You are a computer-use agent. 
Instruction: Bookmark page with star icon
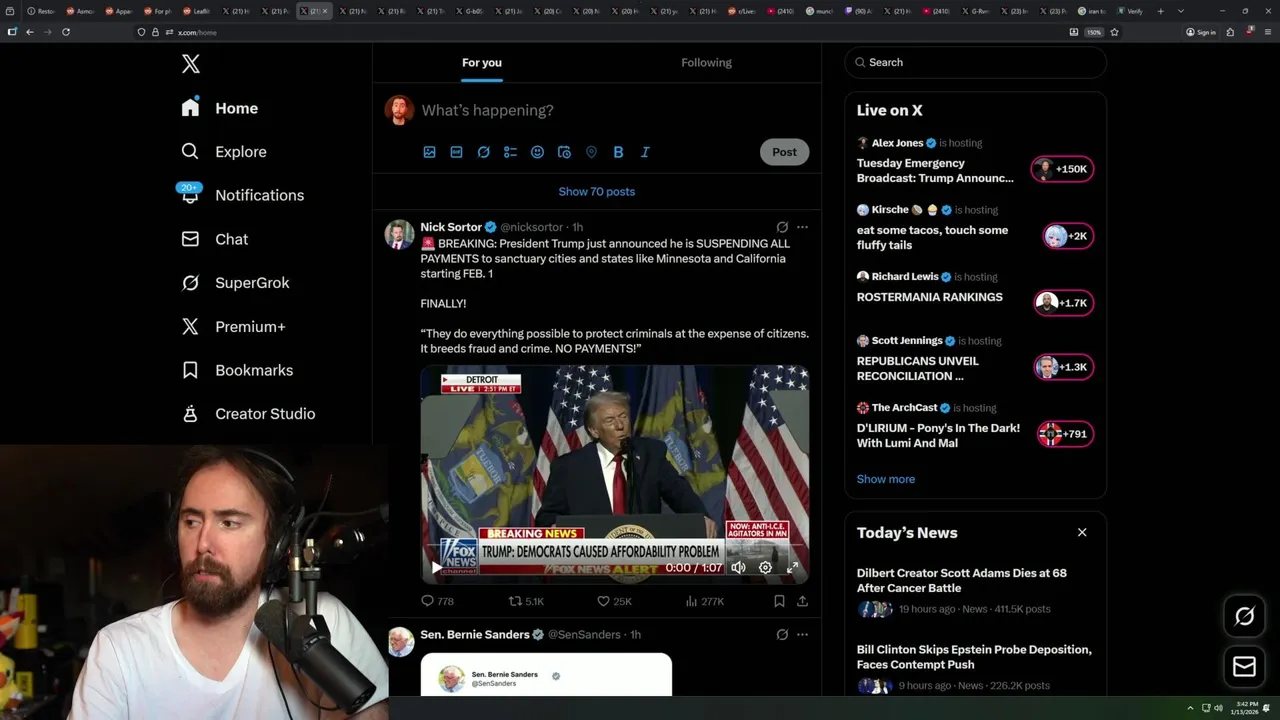click(x=1114, y=32)
